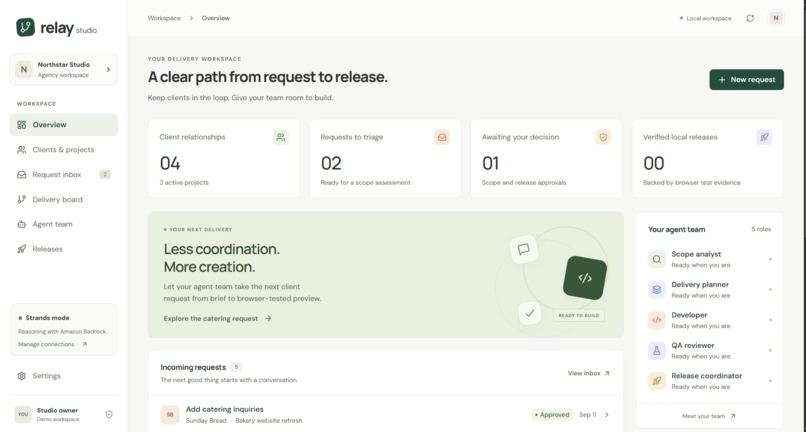Image resolution: width=806 pixels, height=432 pixels.
Task: Go to Overview in sidebar
Action: pos(64,125)
